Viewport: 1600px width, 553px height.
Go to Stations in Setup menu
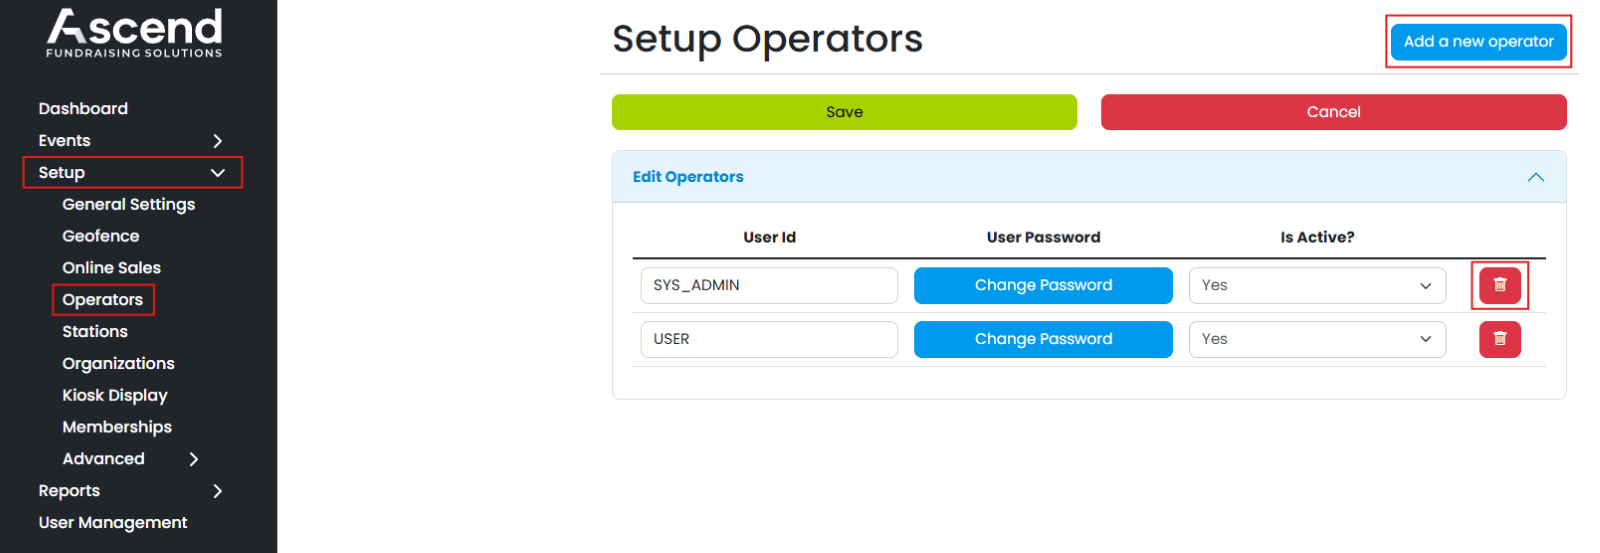[95, 332]
